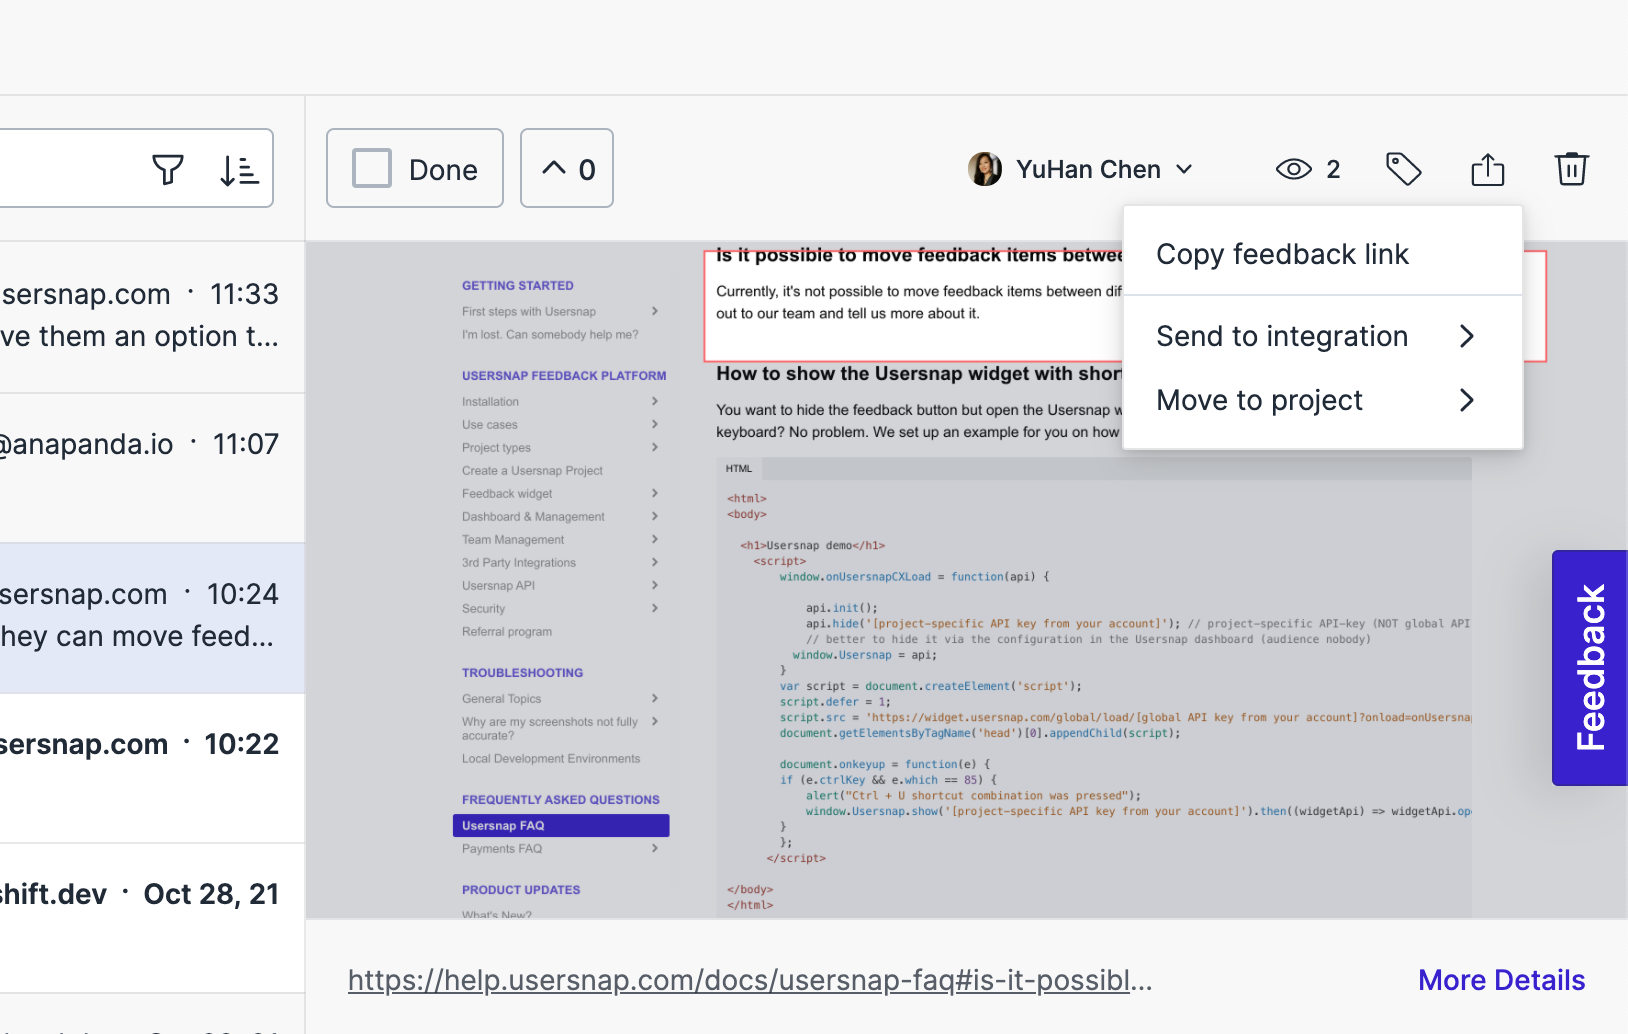Image resolution: width=1628 pixels, height=1034 pixels.
Task: Select Copy feedback link
Action: click(1322, 254)
